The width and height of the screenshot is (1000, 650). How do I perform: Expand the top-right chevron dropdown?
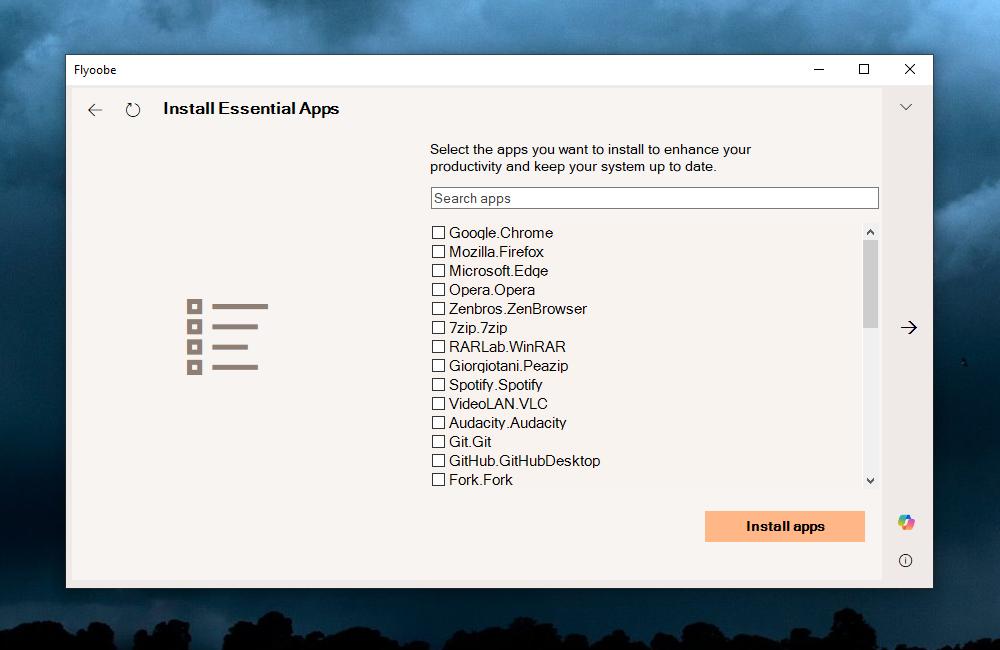point(906,107)
